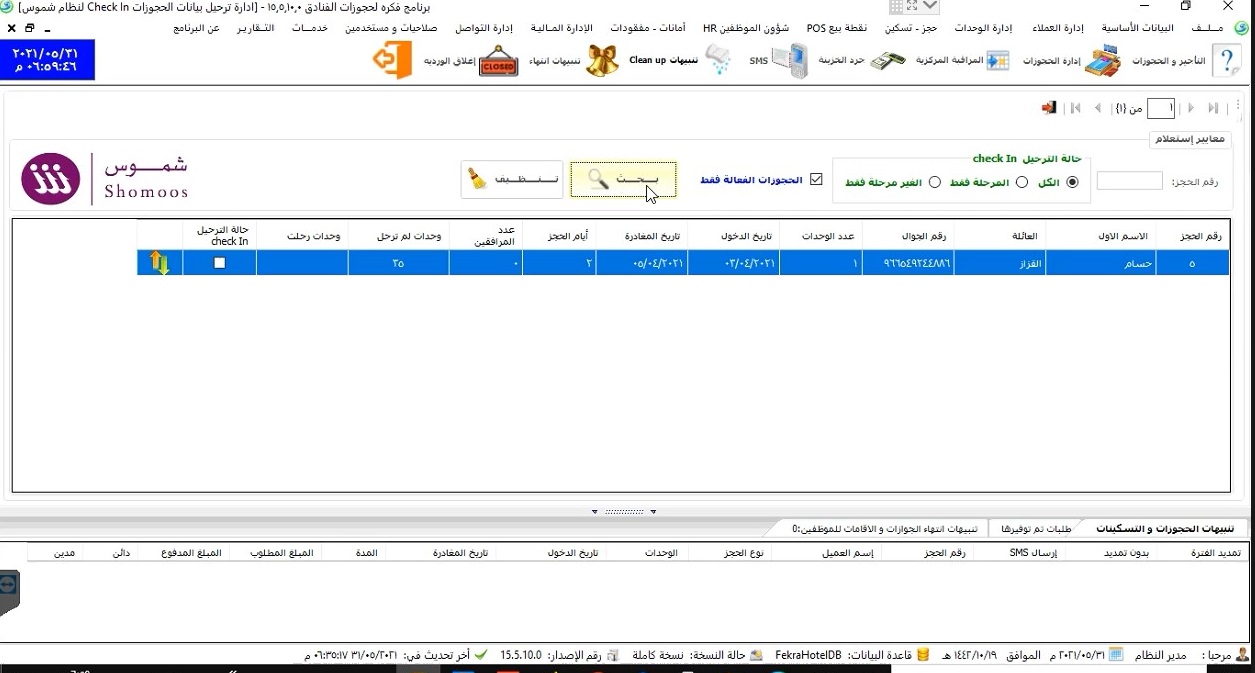Select the 'المرحلة فقط' radio option

coord(1021,182)
